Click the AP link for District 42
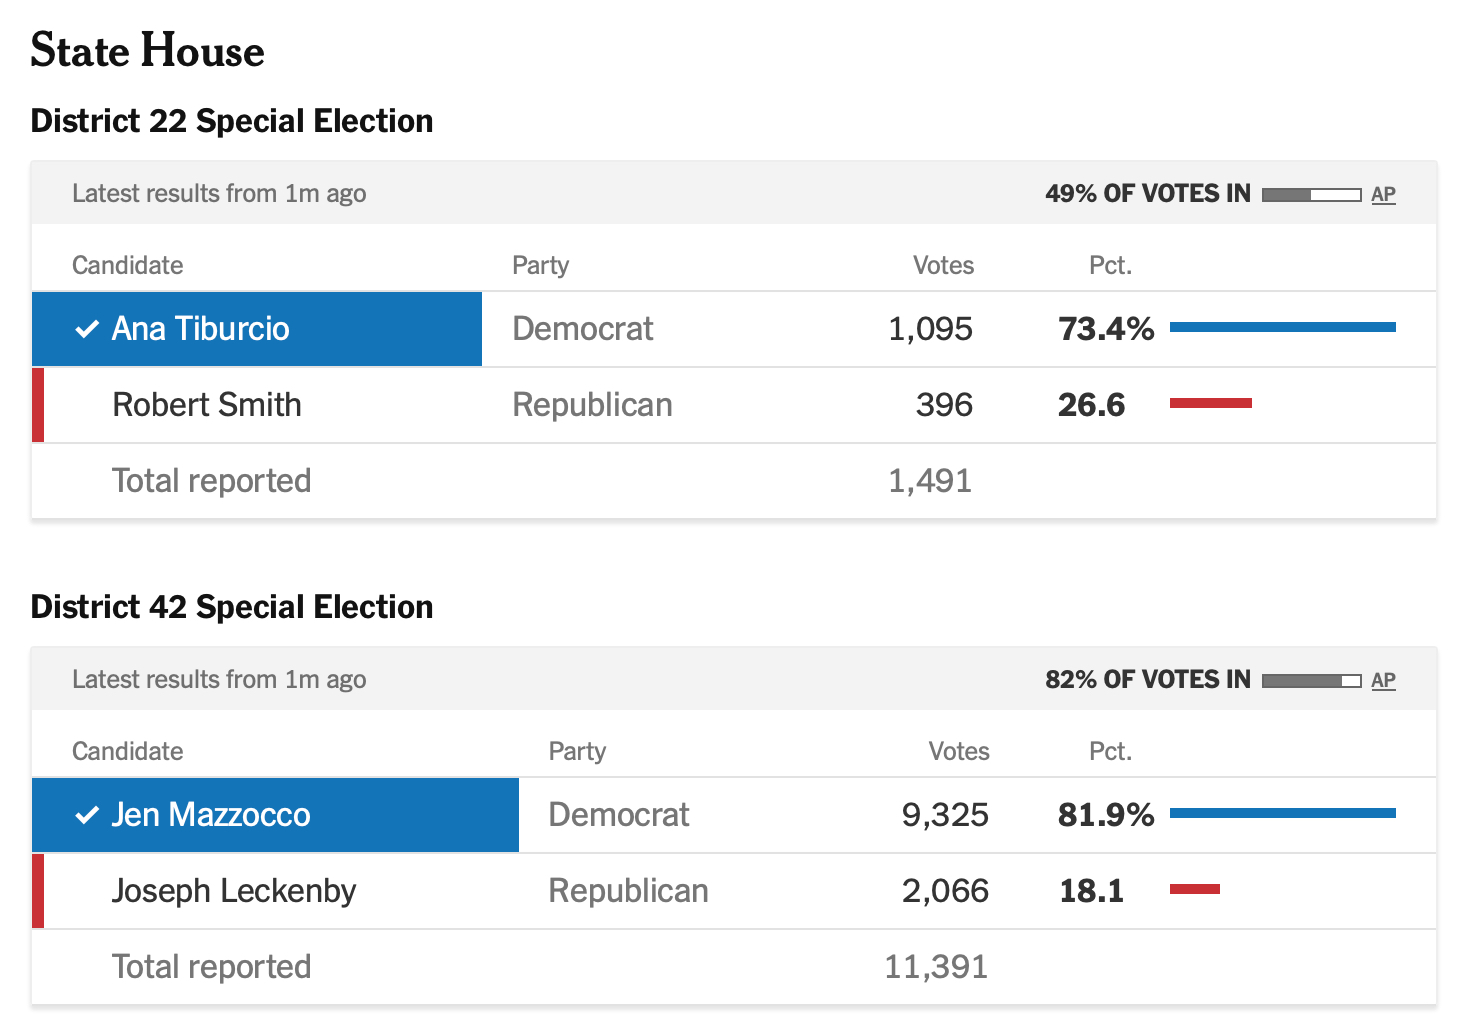Image resolution: width=1474 pixels, height=1036 pixels. click(x=1383, y=680)
